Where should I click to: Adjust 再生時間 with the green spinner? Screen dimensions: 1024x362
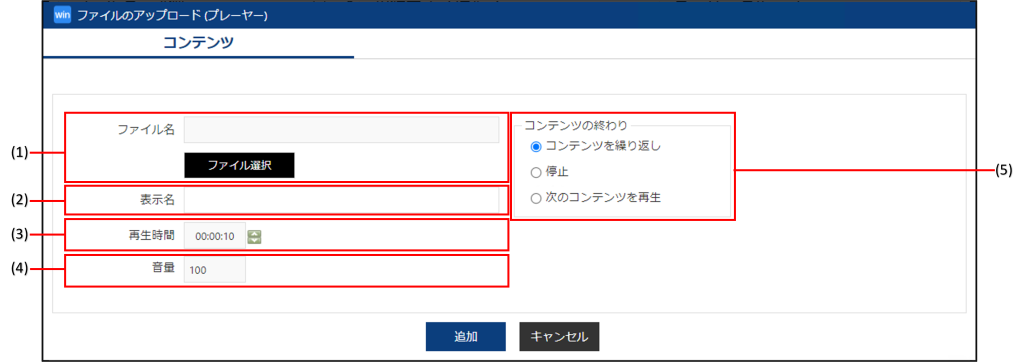[x=255, y=237]
